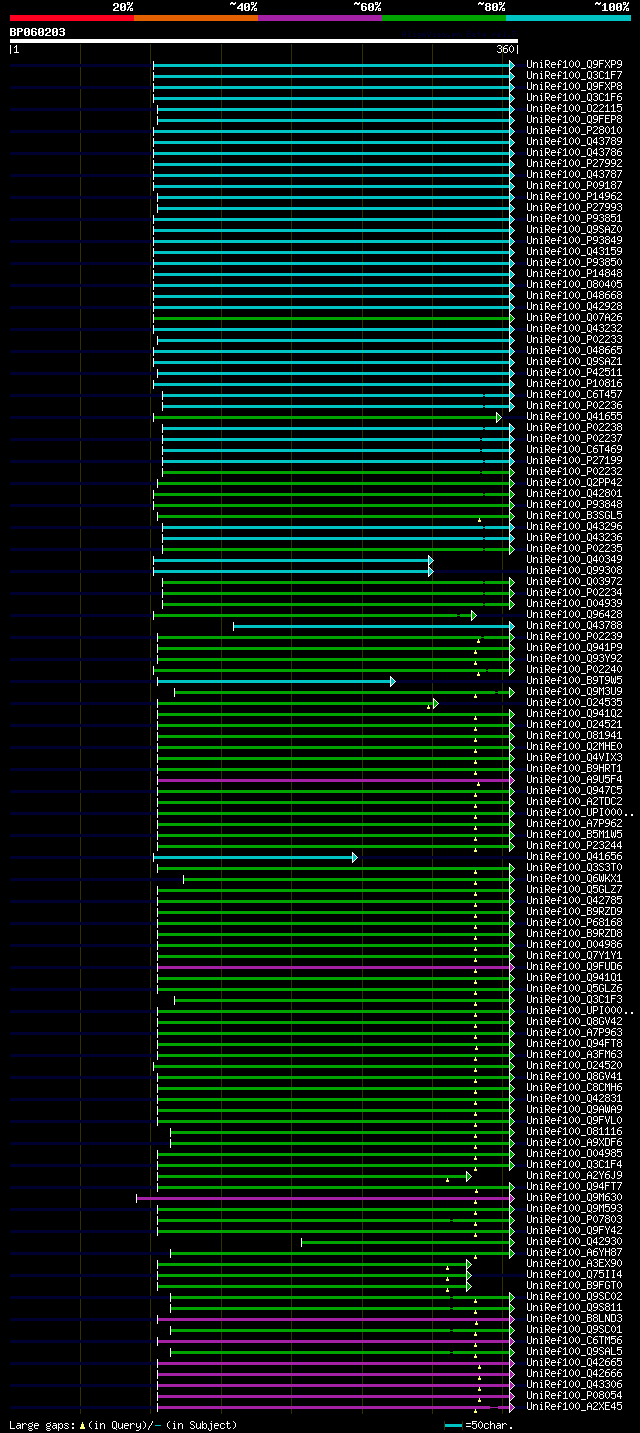
Task: Select the UniRef100_C6T457 label
Action: point(575,394)
